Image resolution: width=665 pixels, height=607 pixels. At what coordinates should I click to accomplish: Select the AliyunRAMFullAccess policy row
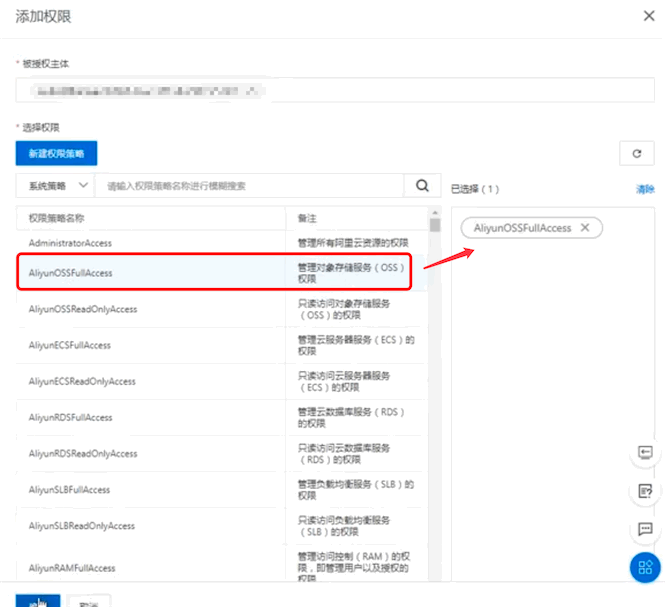point(221,565)
